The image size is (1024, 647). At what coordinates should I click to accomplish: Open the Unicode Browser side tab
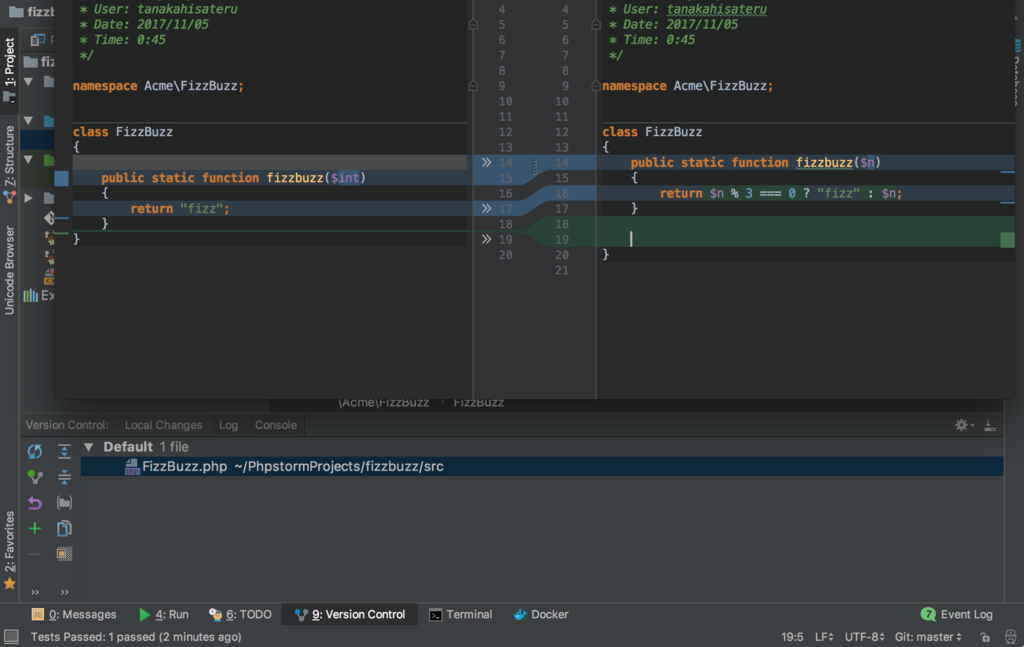pyautogui.click(x=10, y=270)
